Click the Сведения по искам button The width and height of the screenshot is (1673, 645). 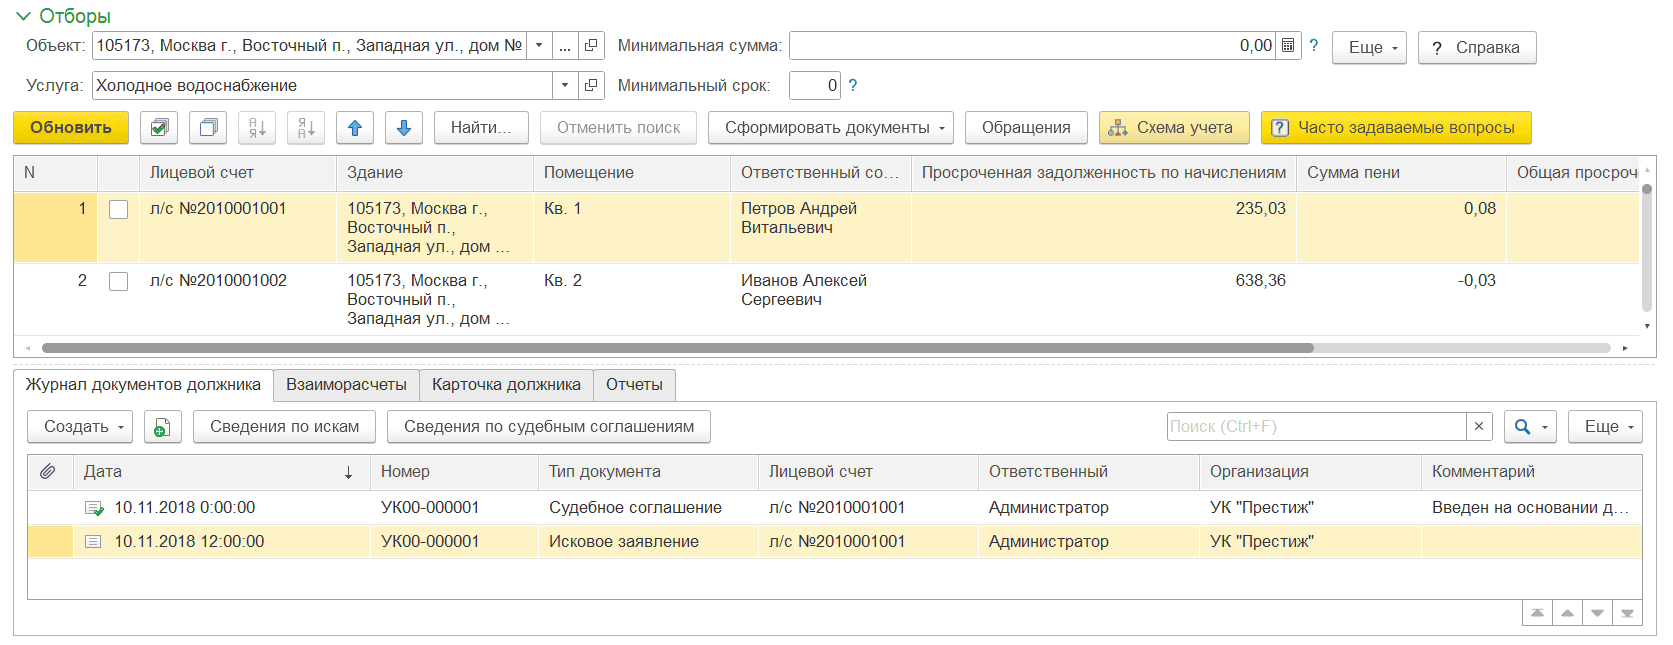click(x=284, y=427)
